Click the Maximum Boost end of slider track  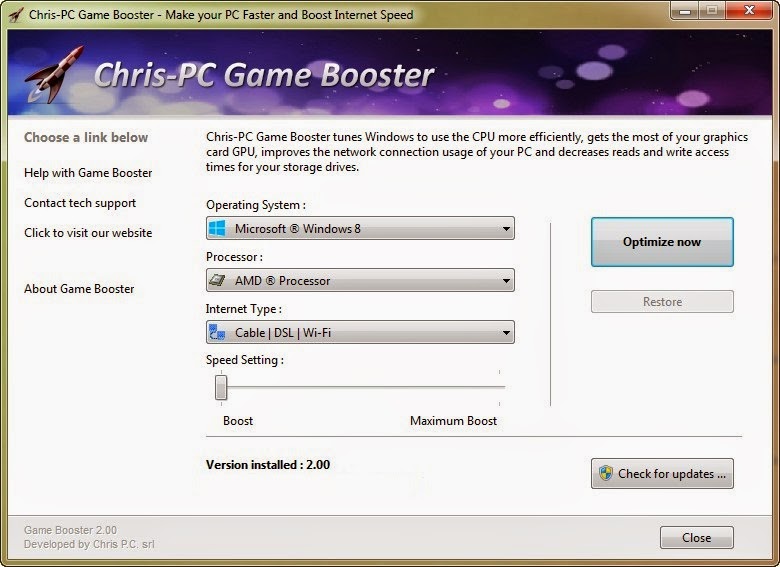coord(499,386)
